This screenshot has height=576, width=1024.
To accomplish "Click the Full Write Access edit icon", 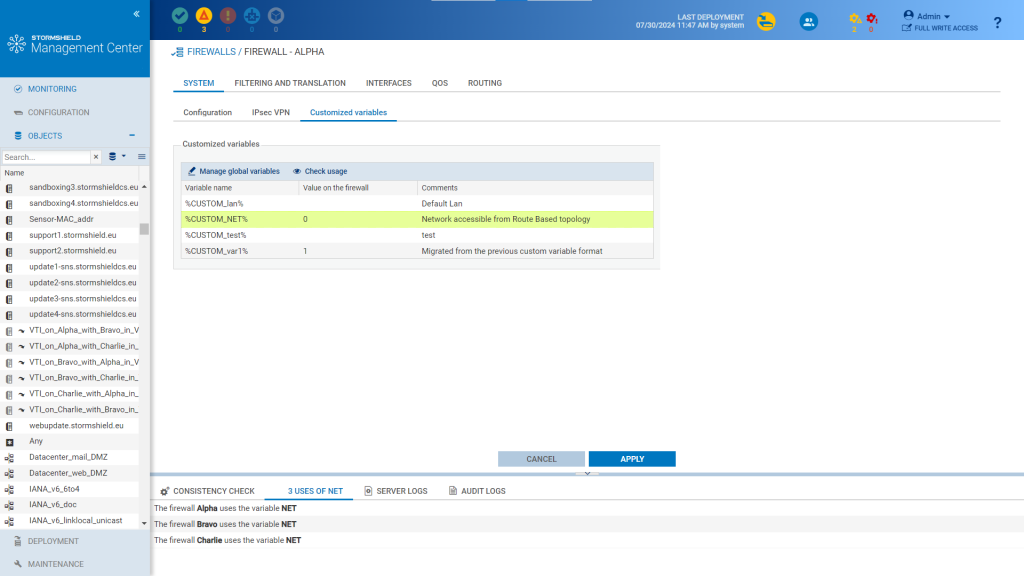I will click(906, 28).
